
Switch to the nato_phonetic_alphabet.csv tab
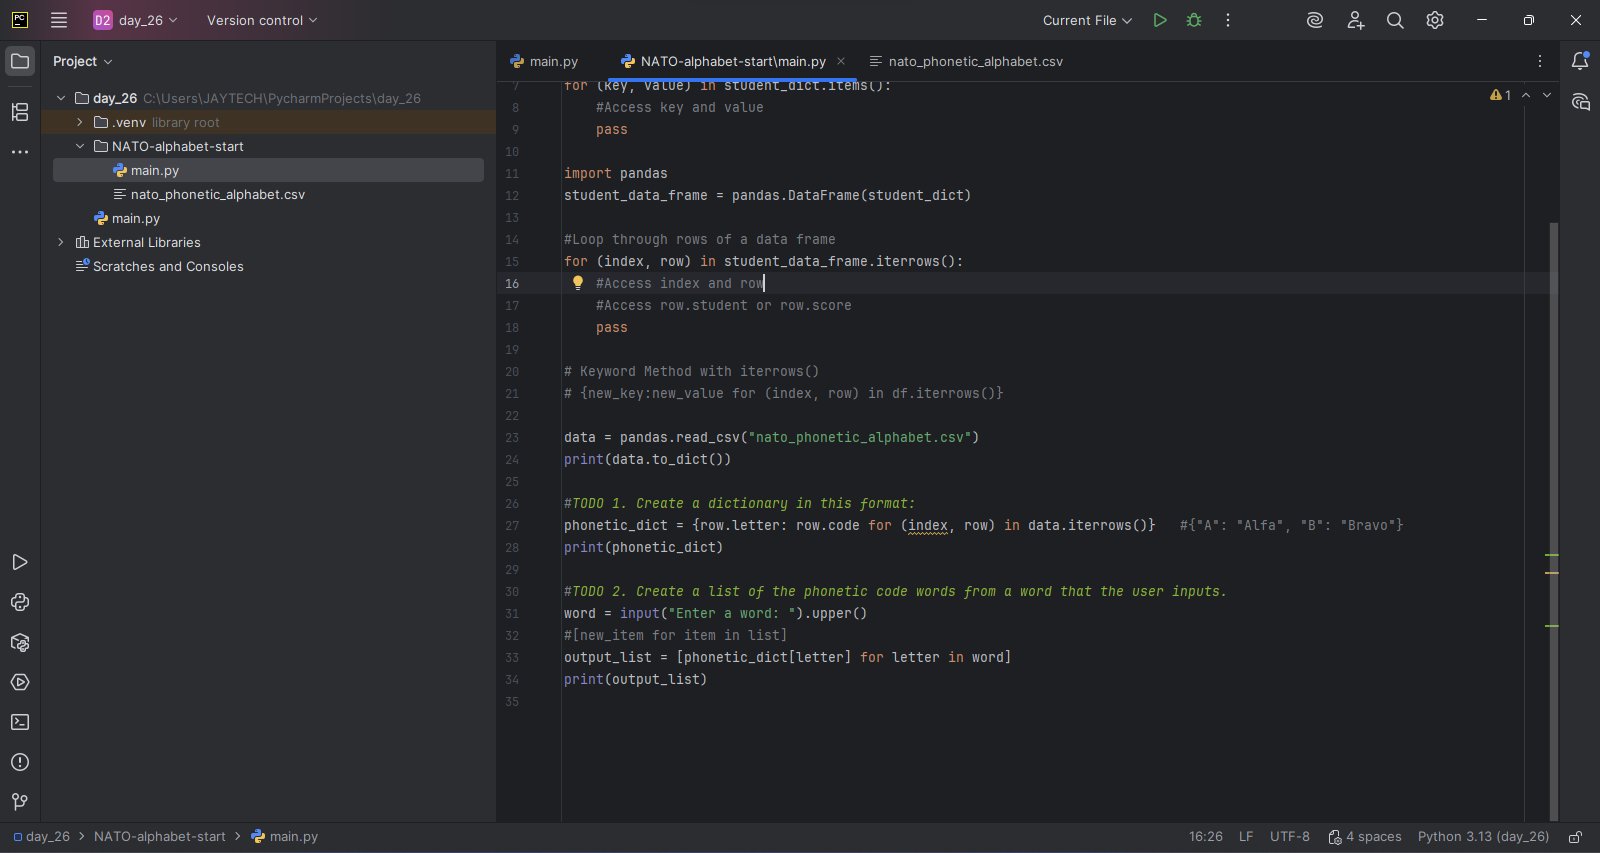(974, 61)
